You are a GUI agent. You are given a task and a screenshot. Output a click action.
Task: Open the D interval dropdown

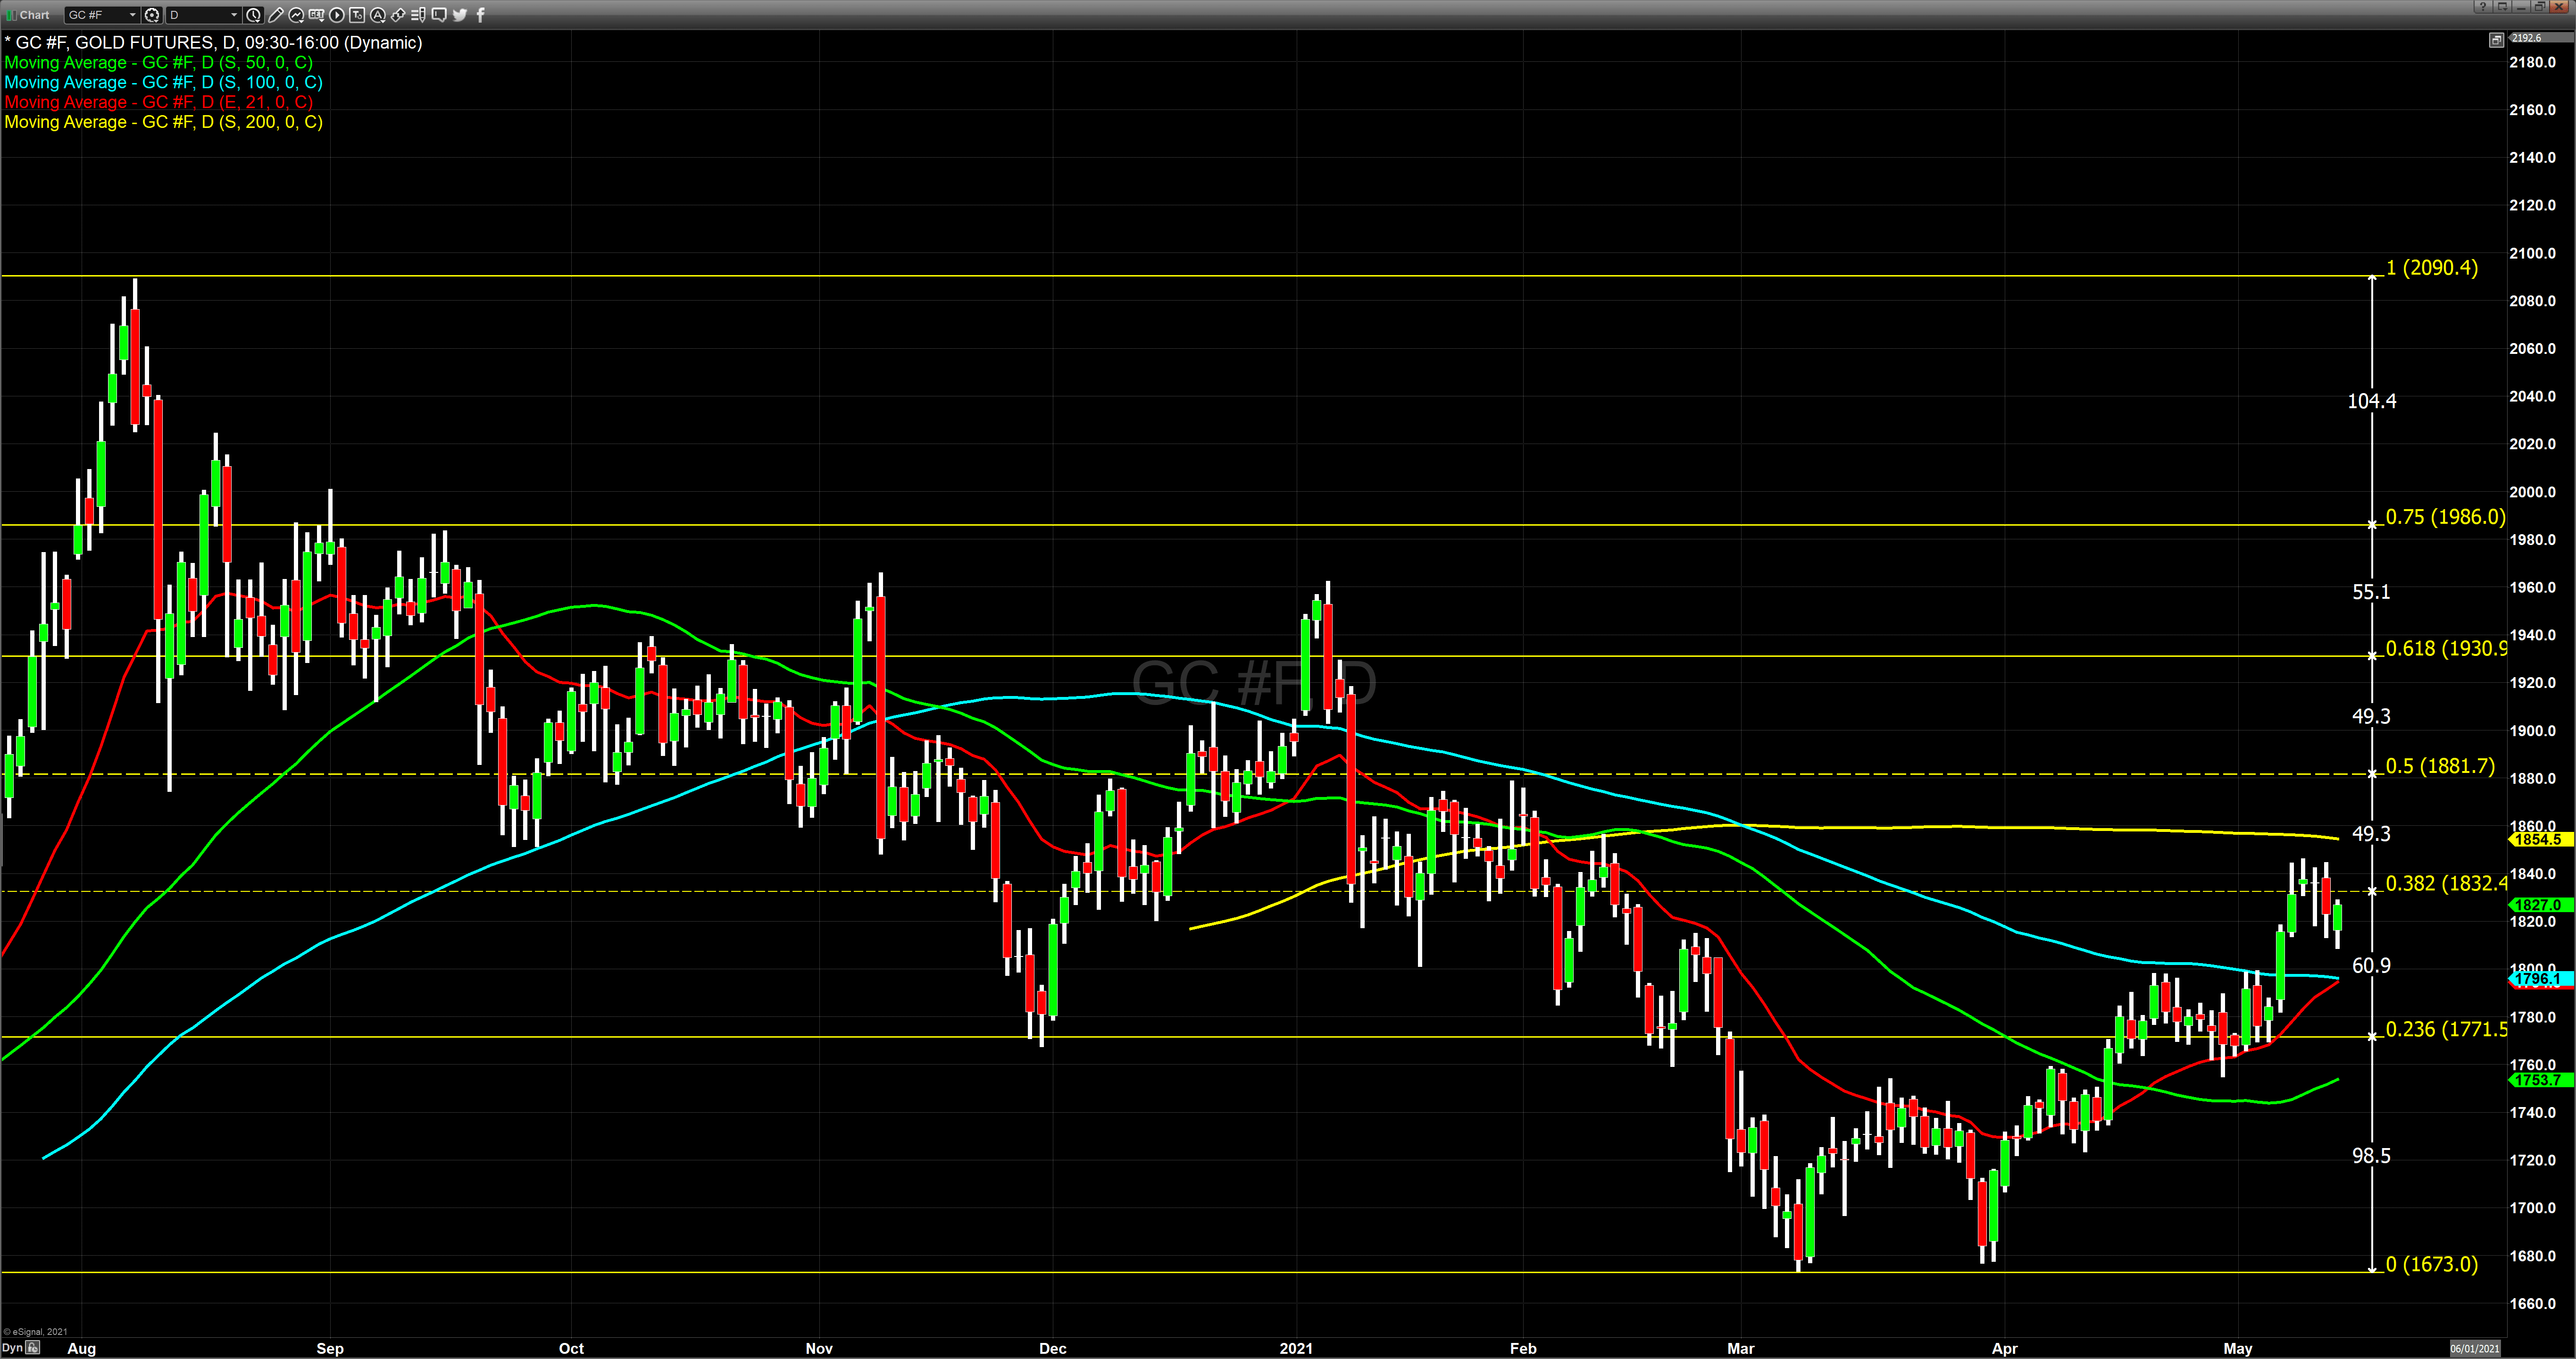coord(203,15)
